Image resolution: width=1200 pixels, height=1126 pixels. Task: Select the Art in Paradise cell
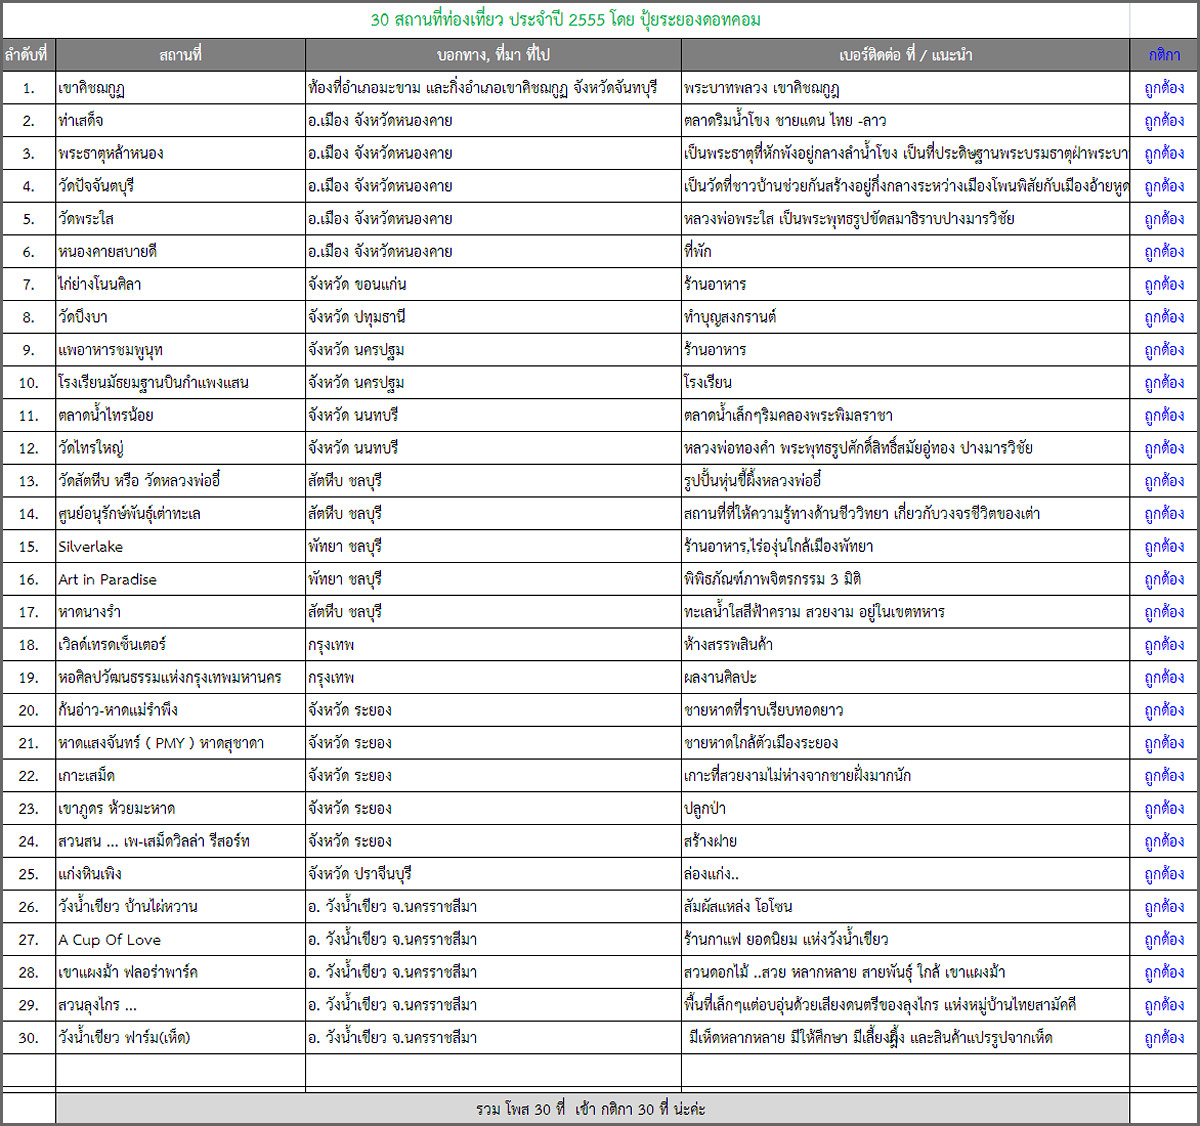(107, 580)
